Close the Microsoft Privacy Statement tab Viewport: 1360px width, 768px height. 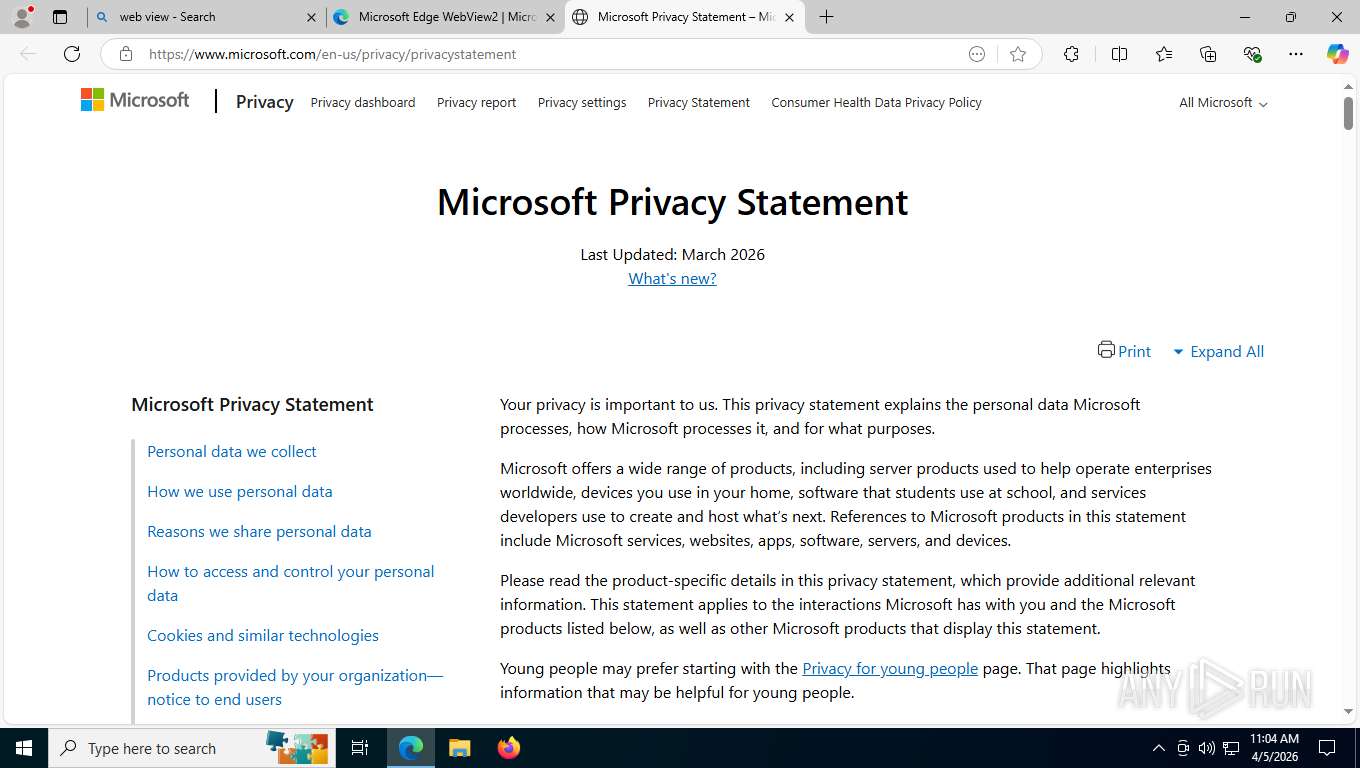pyautogui.click(x=789, y=17)
